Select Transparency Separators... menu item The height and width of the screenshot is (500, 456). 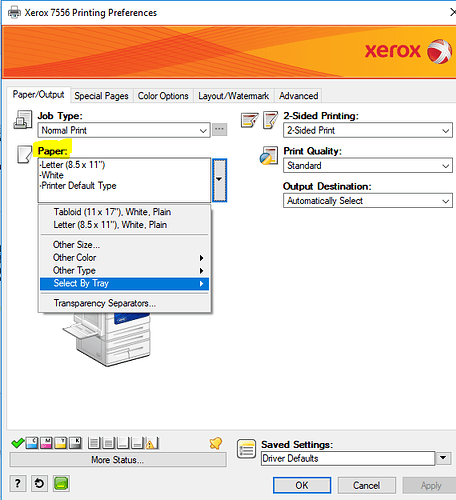(124, 303)
